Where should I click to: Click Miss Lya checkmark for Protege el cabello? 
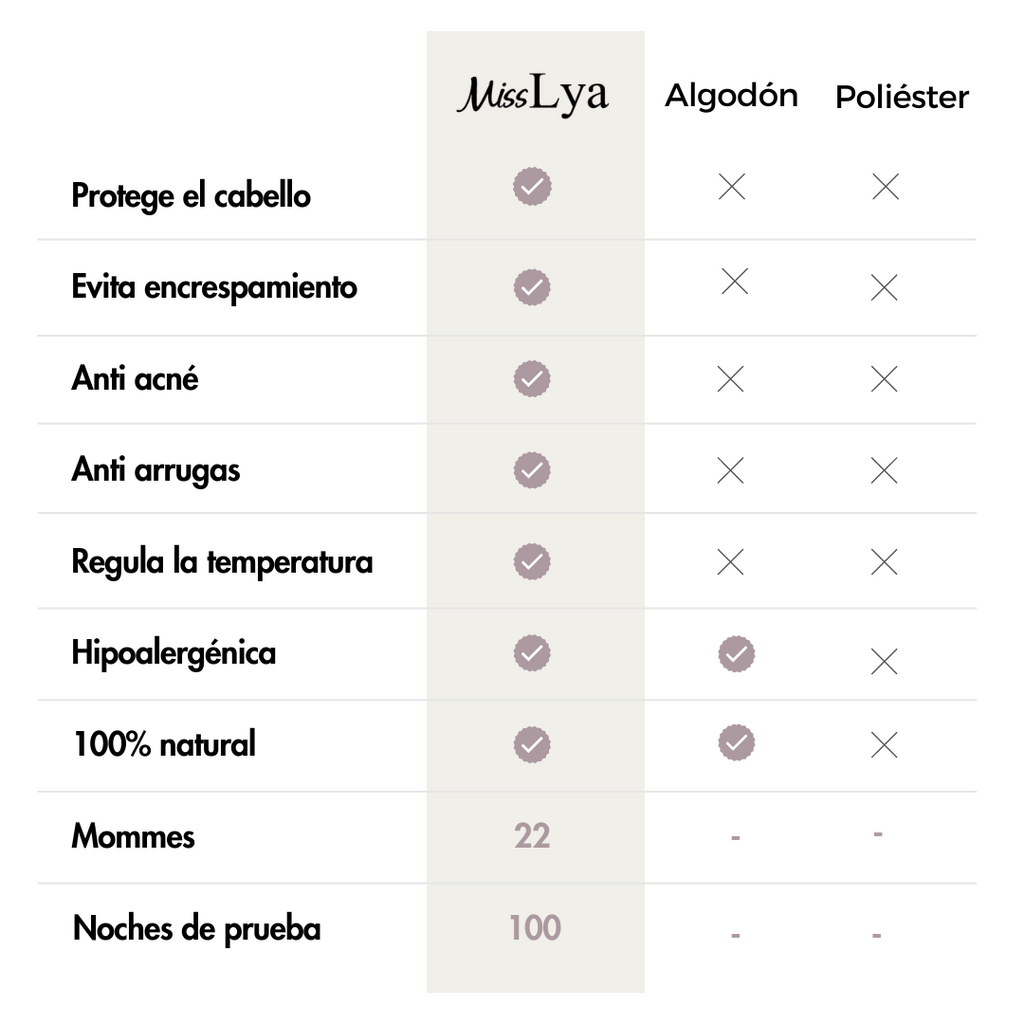(532, 187)
